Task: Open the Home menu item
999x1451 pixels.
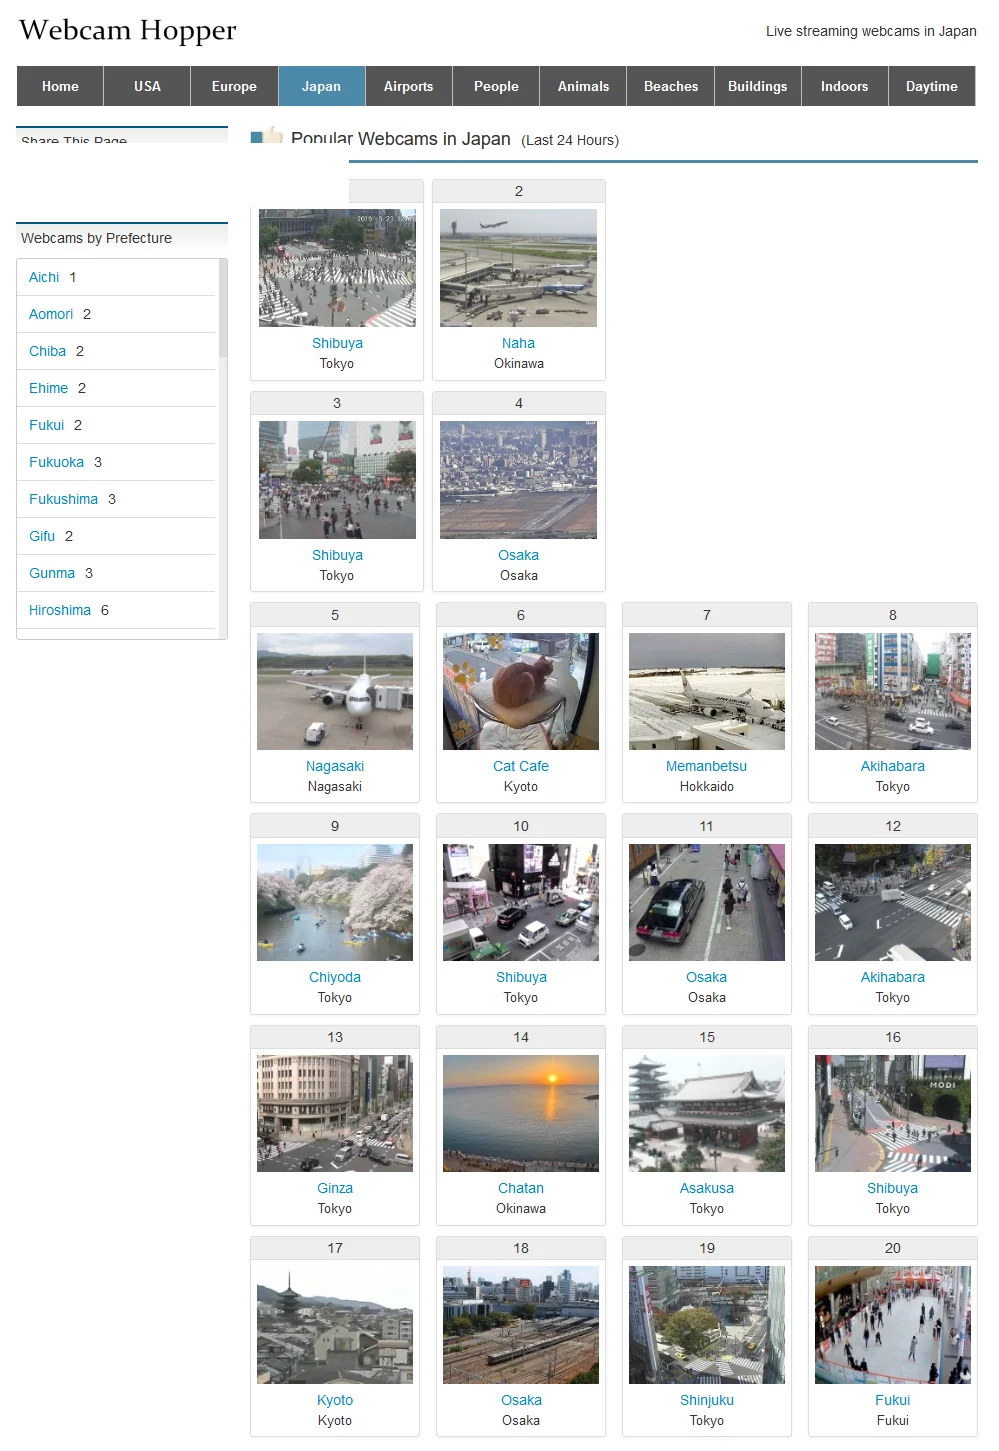Action: coord(60,86)
